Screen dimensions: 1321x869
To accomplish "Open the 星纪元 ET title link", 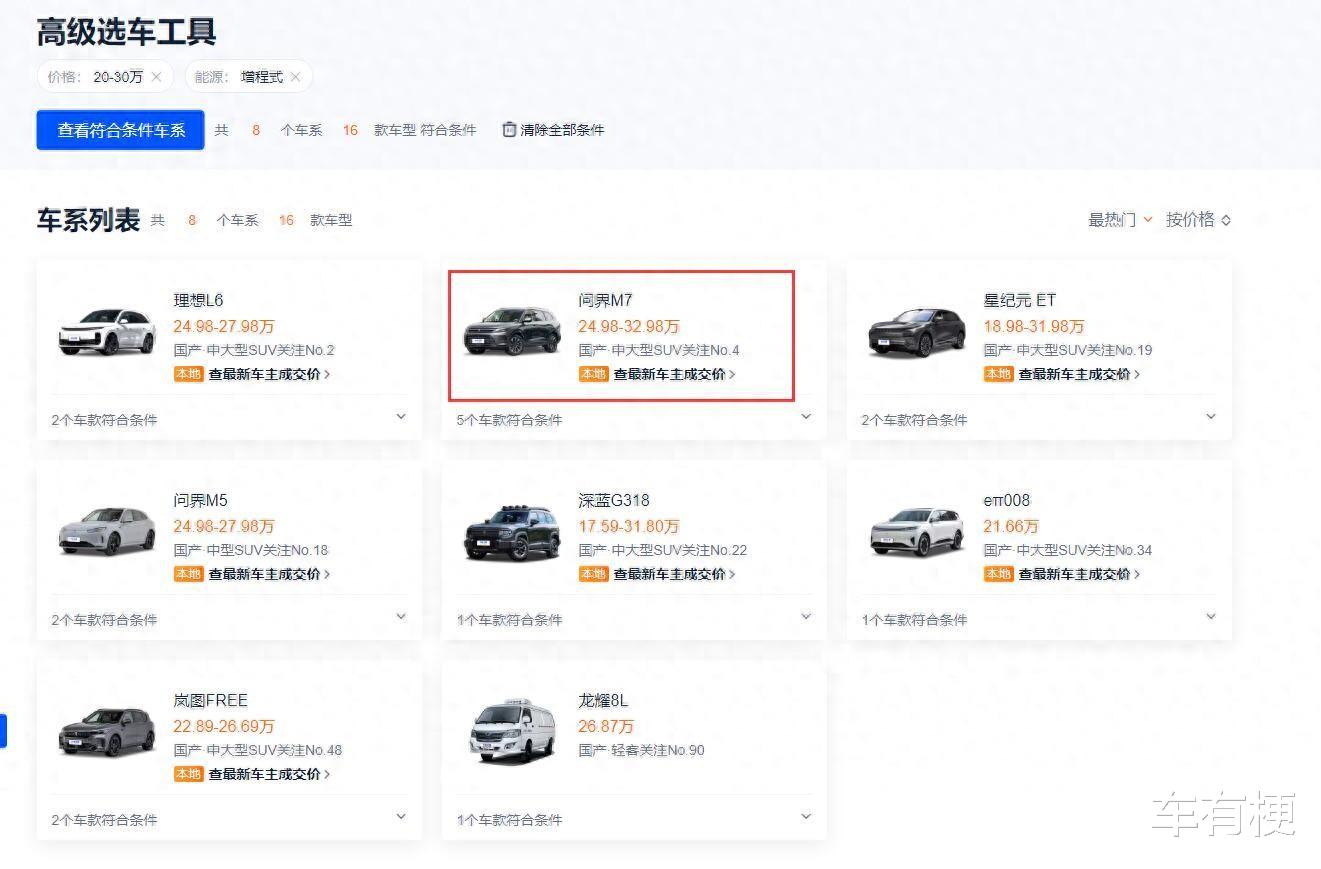I will click(1019, 300).
